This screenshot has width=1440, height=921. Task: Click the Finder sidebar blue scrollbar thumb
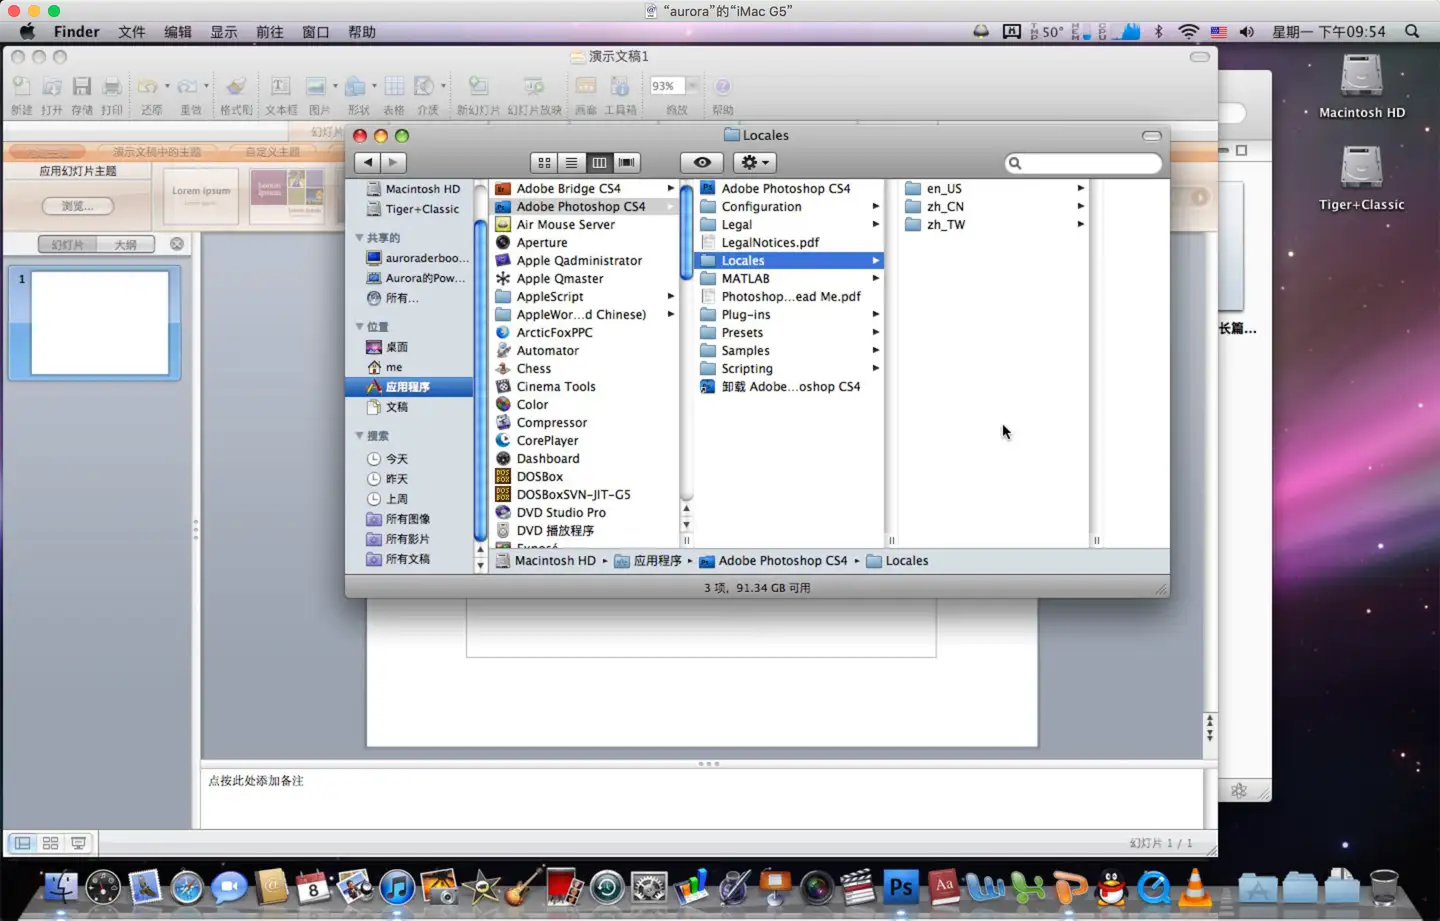tap(480, 380)
